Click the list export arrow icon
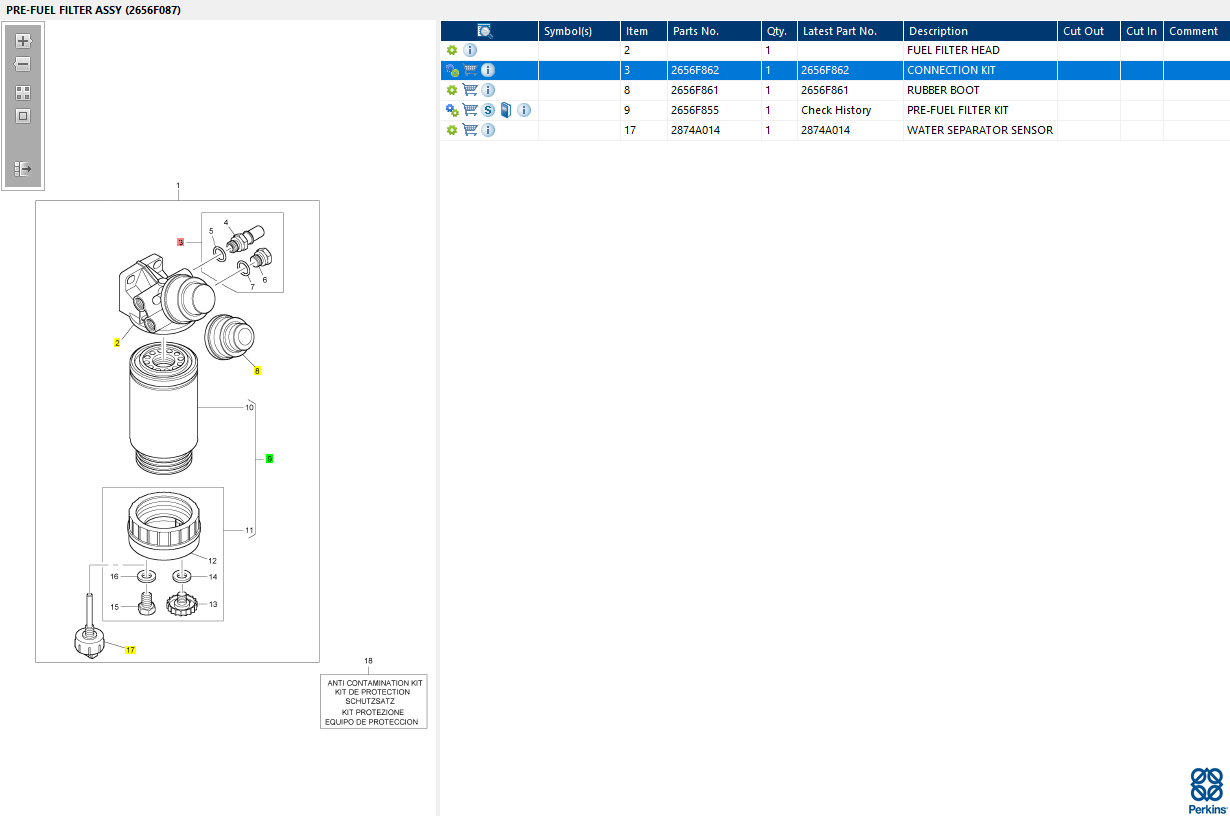 pyautogui.click(x=23, y=169)
